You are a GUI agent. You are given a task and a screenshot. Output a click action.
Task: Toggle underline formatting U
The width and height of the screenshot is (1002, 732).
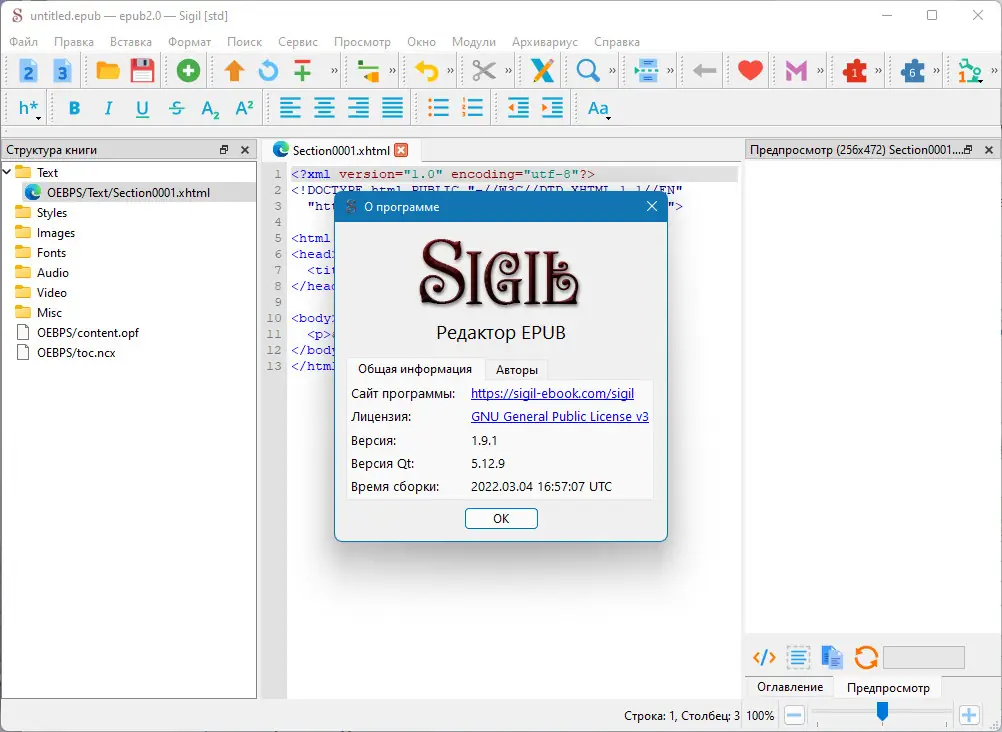(142, 109)
